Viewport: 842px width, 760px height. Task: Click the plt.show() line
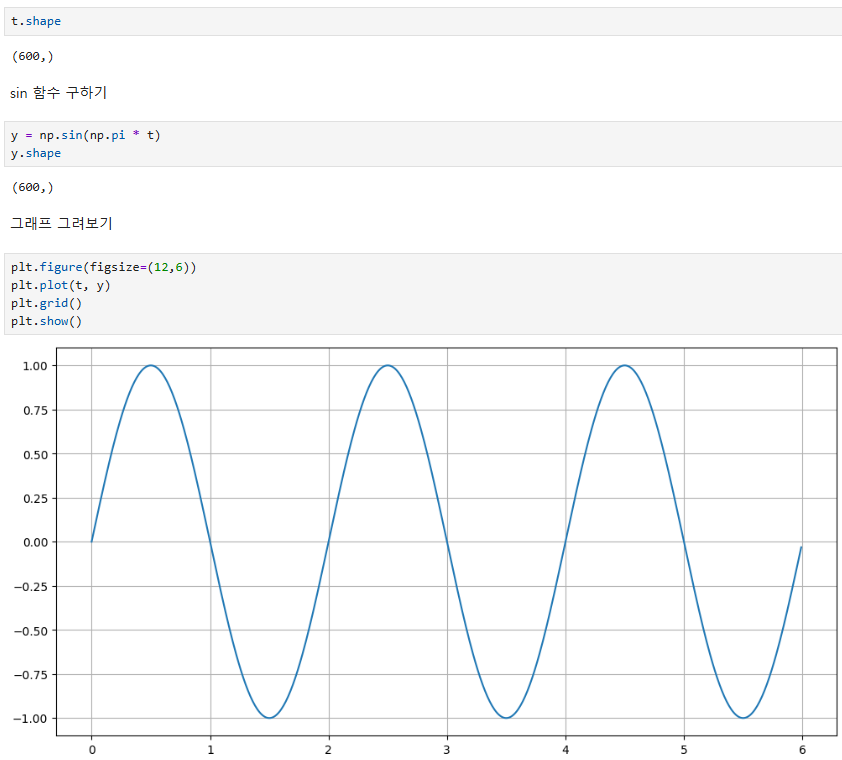point(46,321)
